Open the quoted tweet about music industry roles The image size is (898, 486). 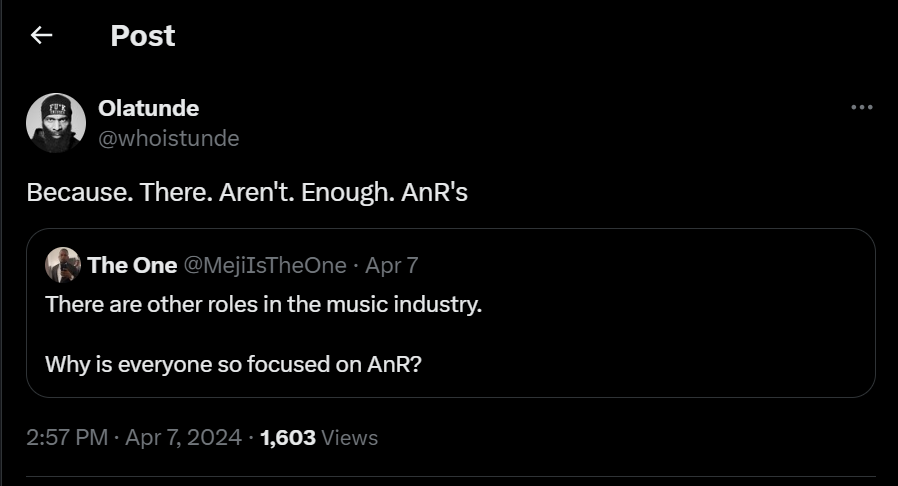click(x=451, y=313)
